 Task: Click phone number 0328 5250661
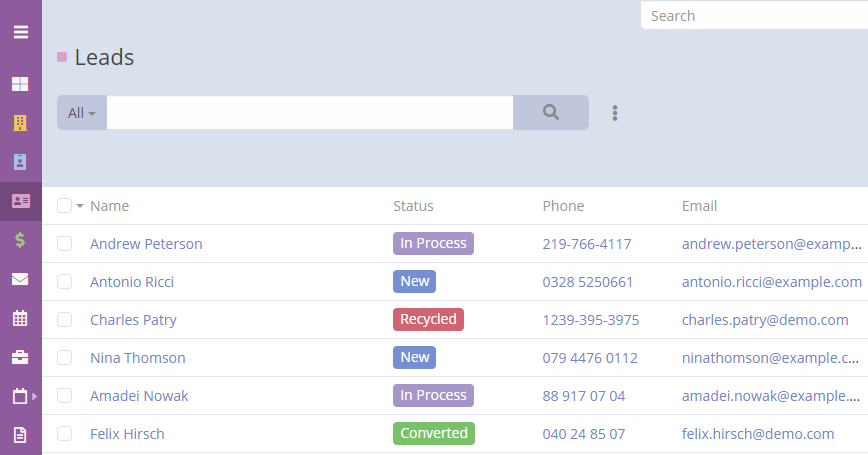click(587, 282)
